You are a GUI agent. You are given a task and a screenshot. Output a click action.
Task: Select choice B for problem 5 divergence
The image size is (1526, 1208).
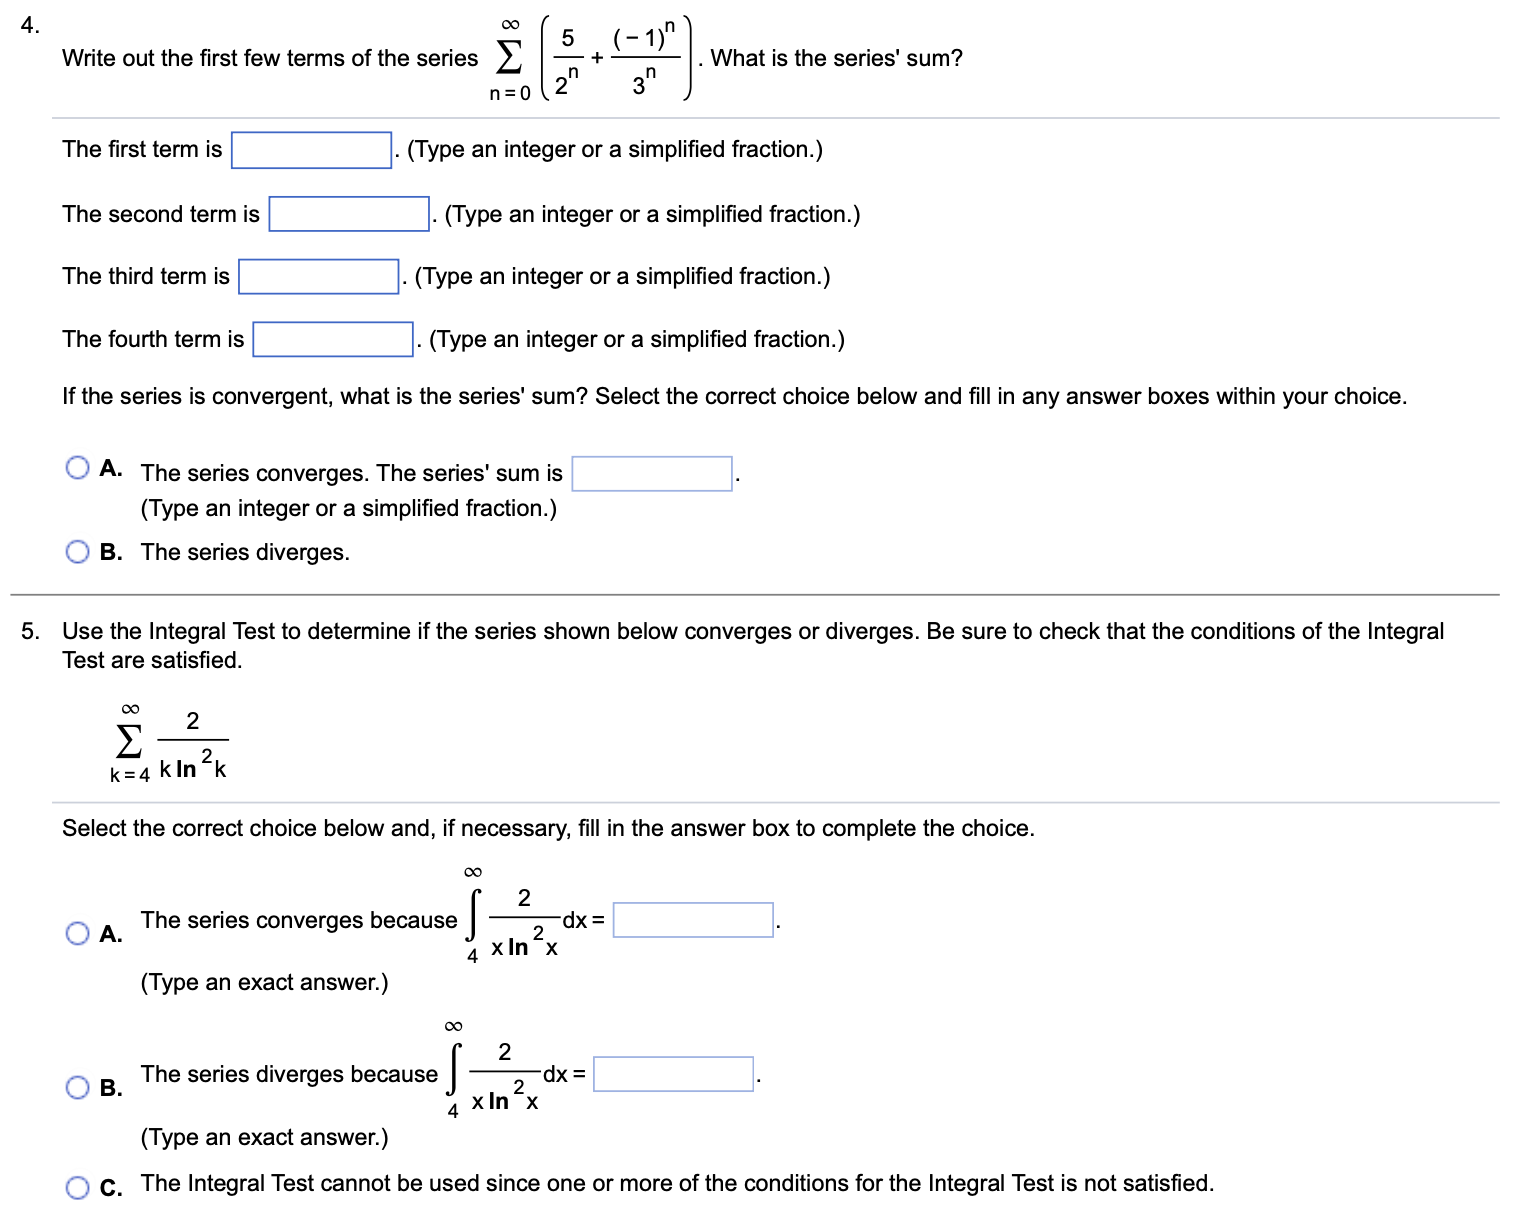coord(77,1086)
